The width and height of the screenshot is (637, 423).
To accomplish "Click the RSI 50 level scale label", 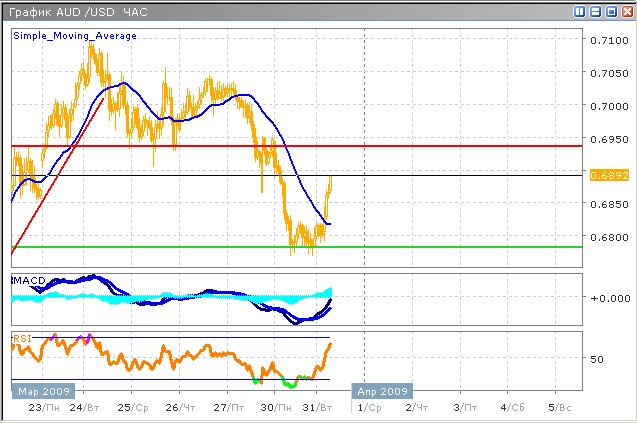I will coord(597,359).
